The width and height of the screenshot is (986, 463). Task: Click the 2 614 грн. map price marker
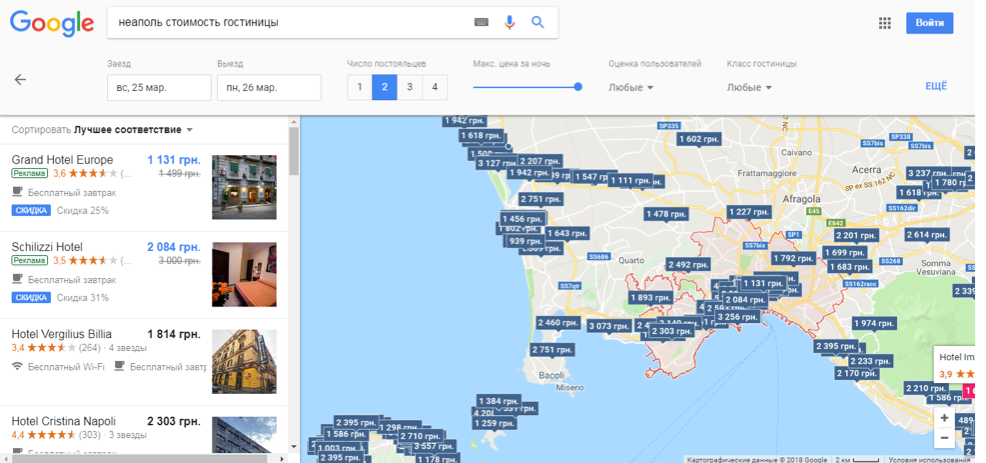click(x=926, y=235)
